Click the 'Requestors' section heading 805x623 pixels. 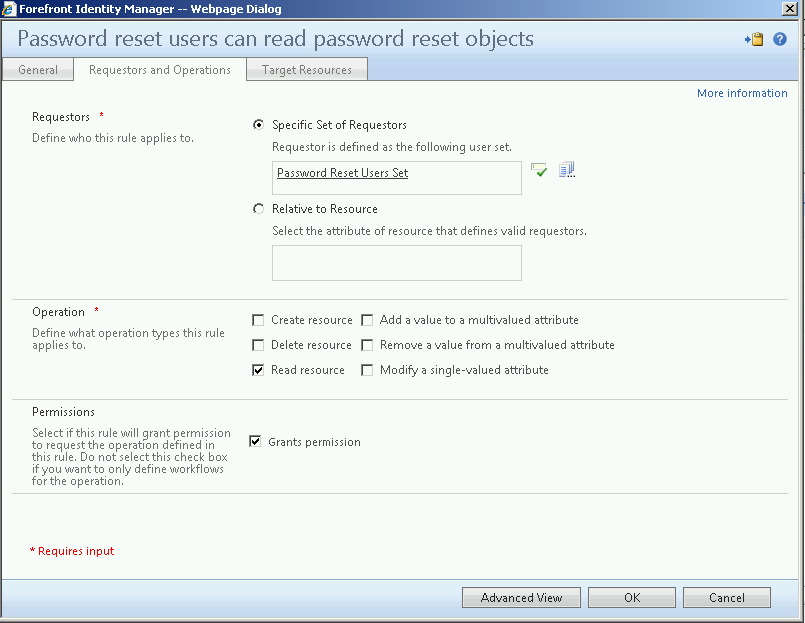(x=61, y=117)
